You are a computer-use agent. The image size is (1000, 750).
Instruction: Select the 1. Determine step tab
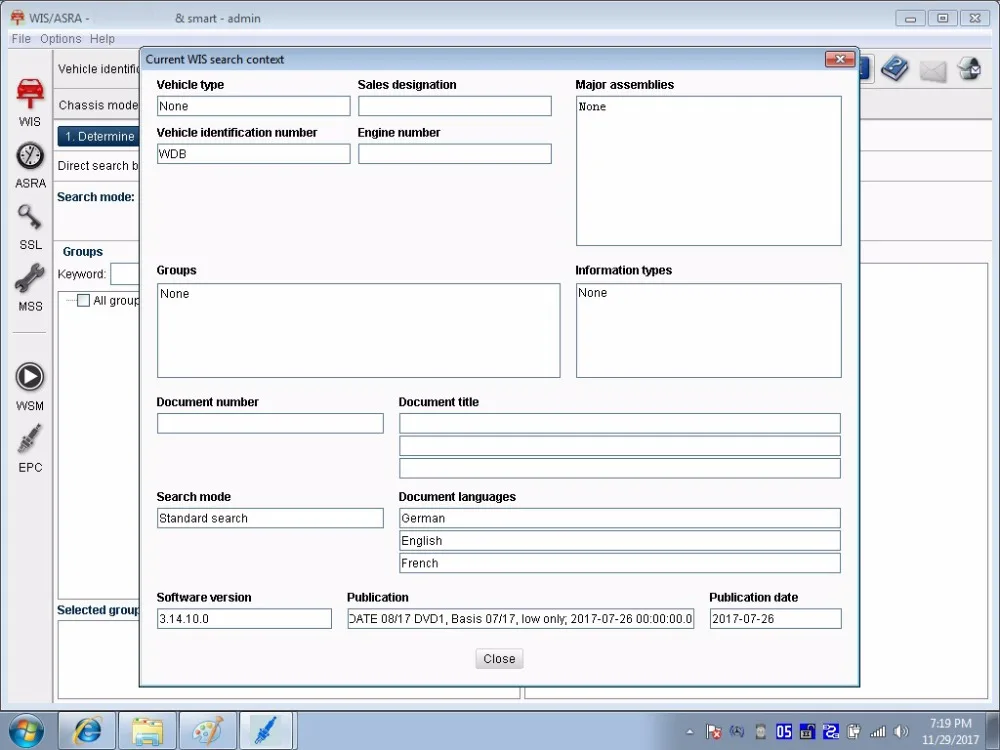tap(99, 136)
